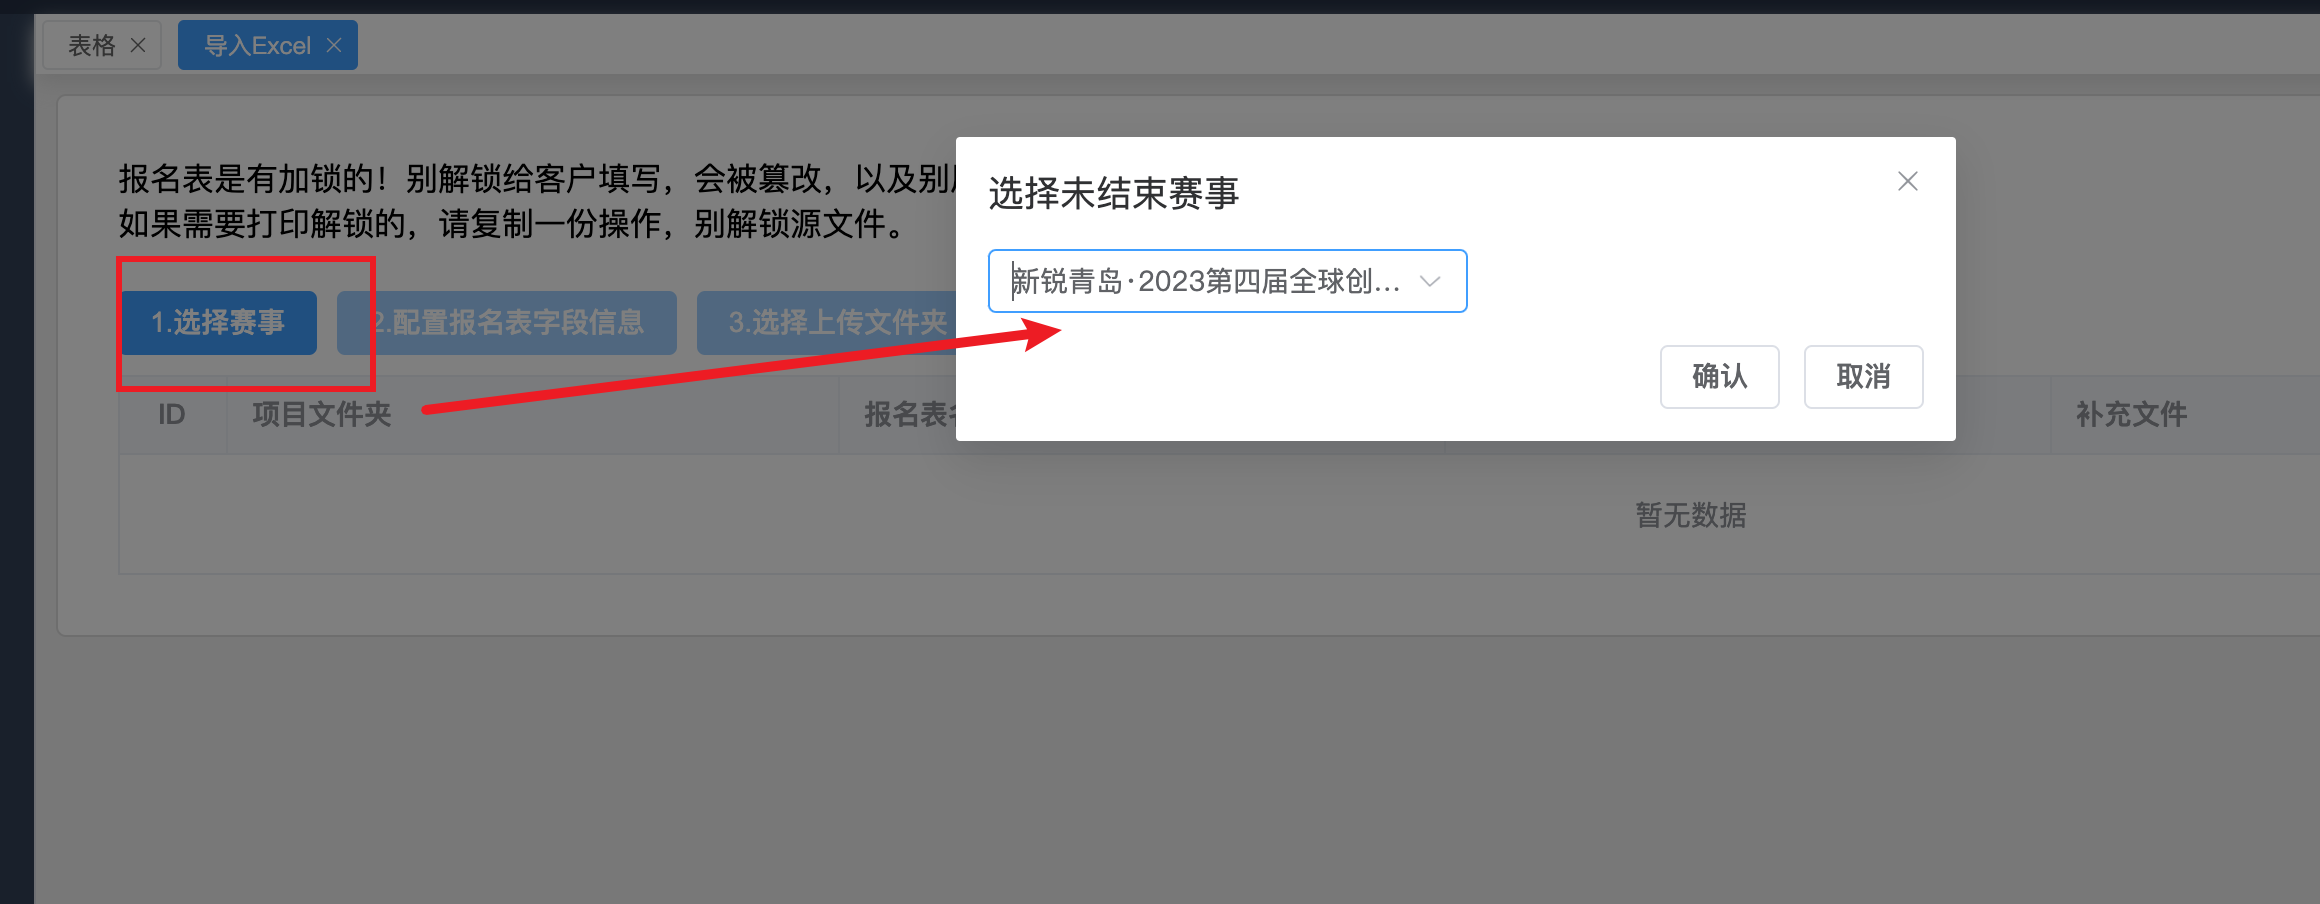Confirm the selection with the 确认 button
Viewport: 2320px width, 904px height.
pos(1719,377)
